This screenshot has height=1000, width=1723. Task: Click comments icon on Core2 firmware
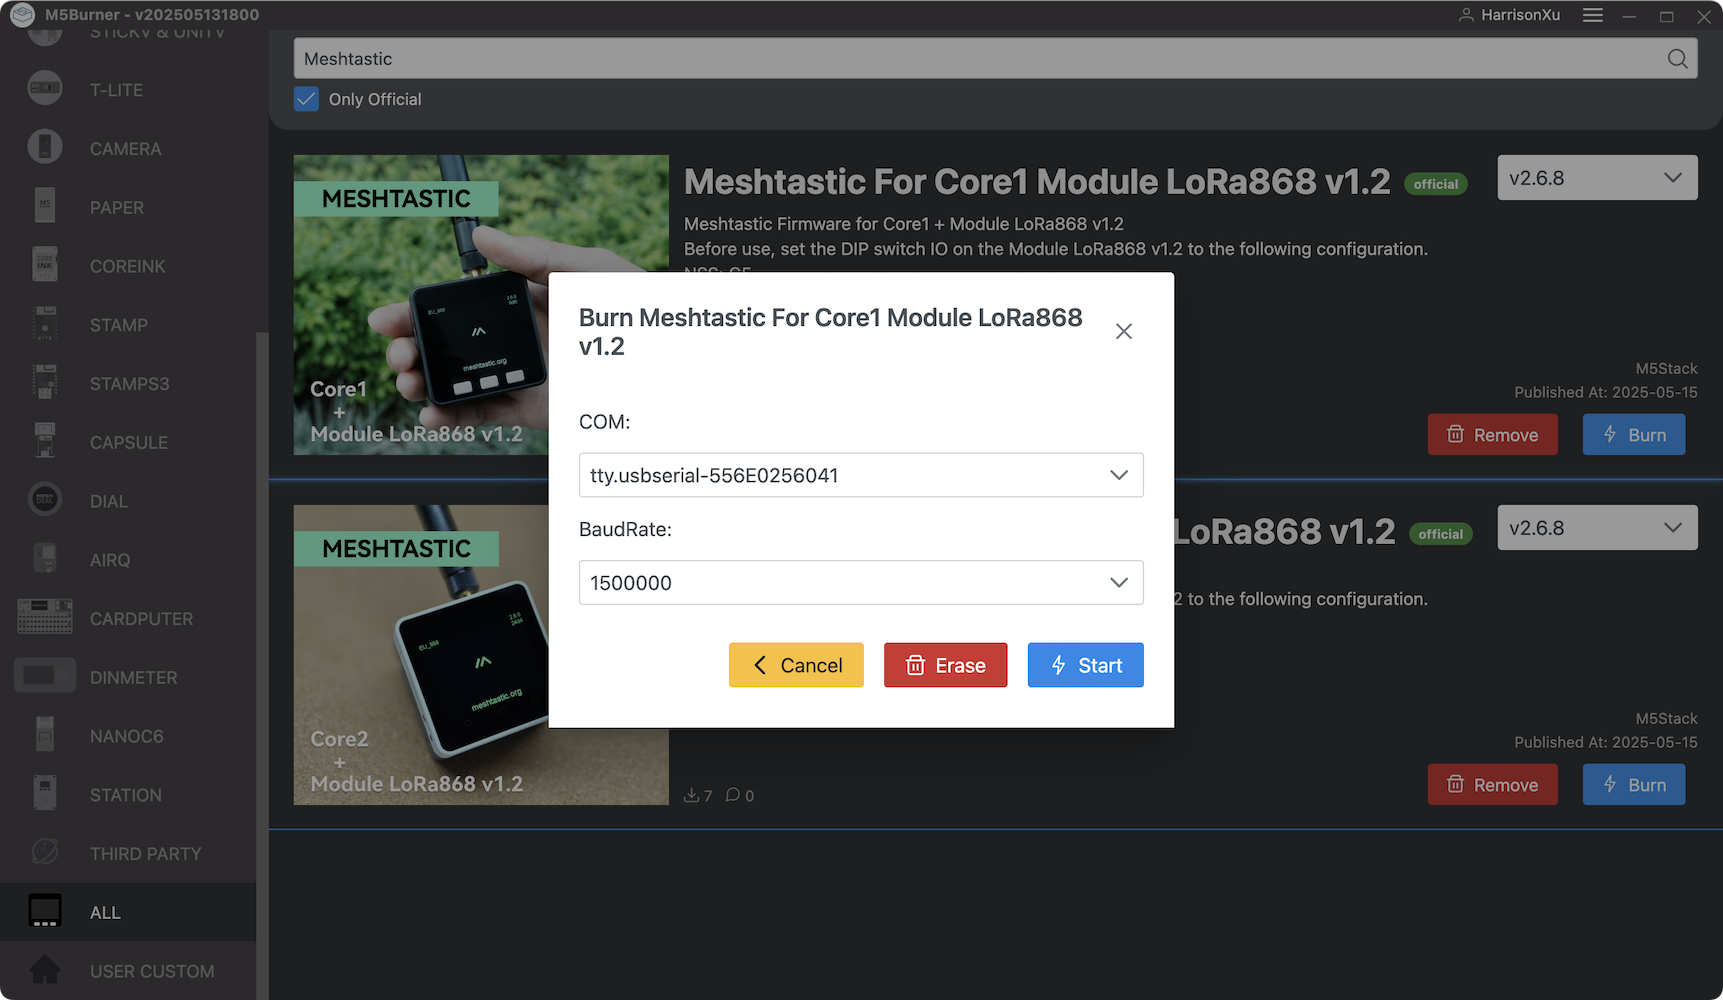(733, 795)
